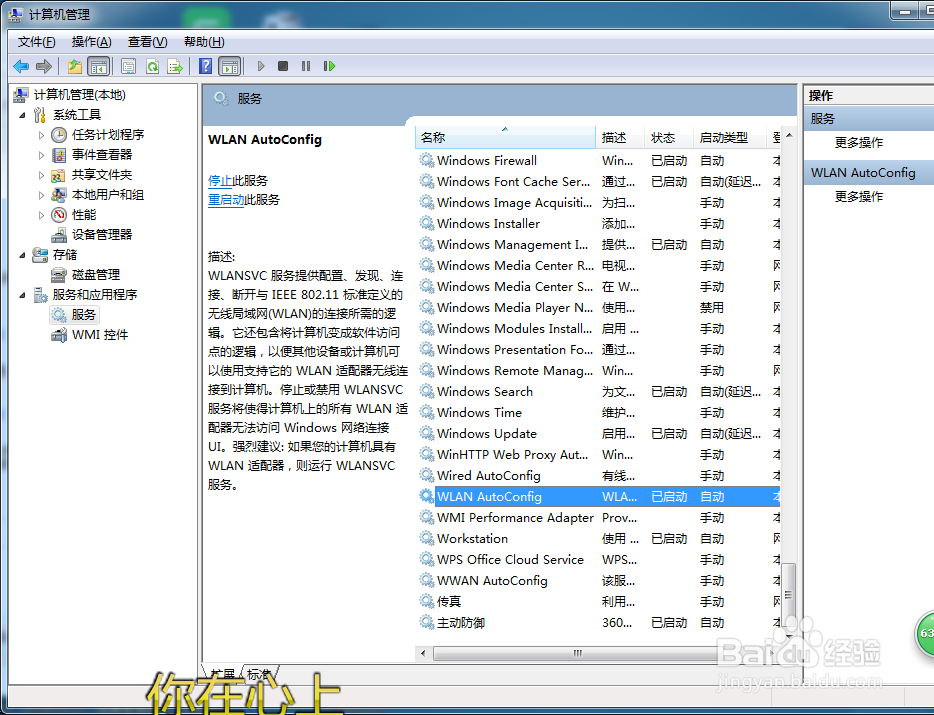
Task: Select 设备管理器 in the tree
Action: point(102,235)
